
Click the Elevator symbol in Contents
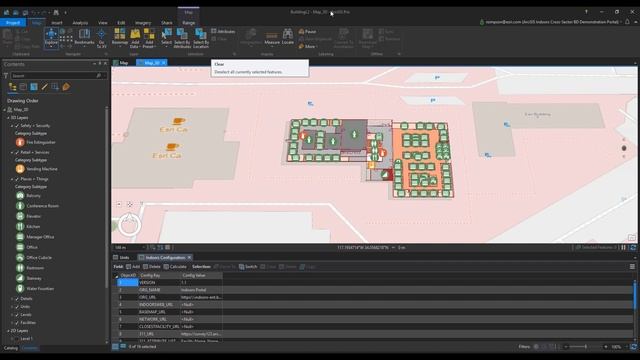coord(20,216)
